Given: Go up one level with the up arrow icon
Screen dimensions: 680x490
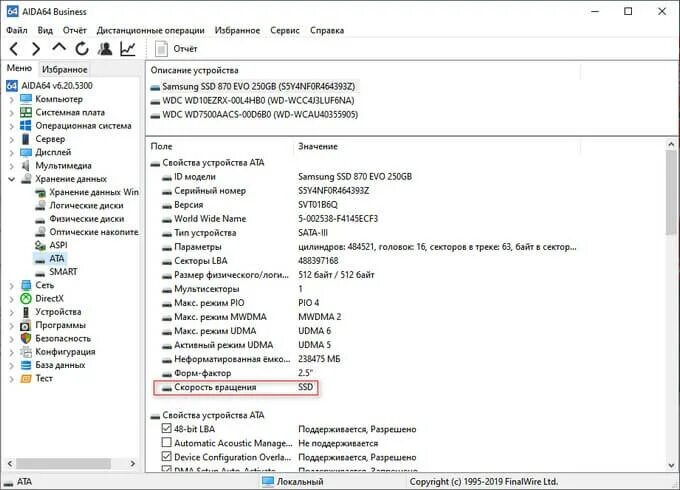Looking at the screenshot, I should click(x=59, y=48).
